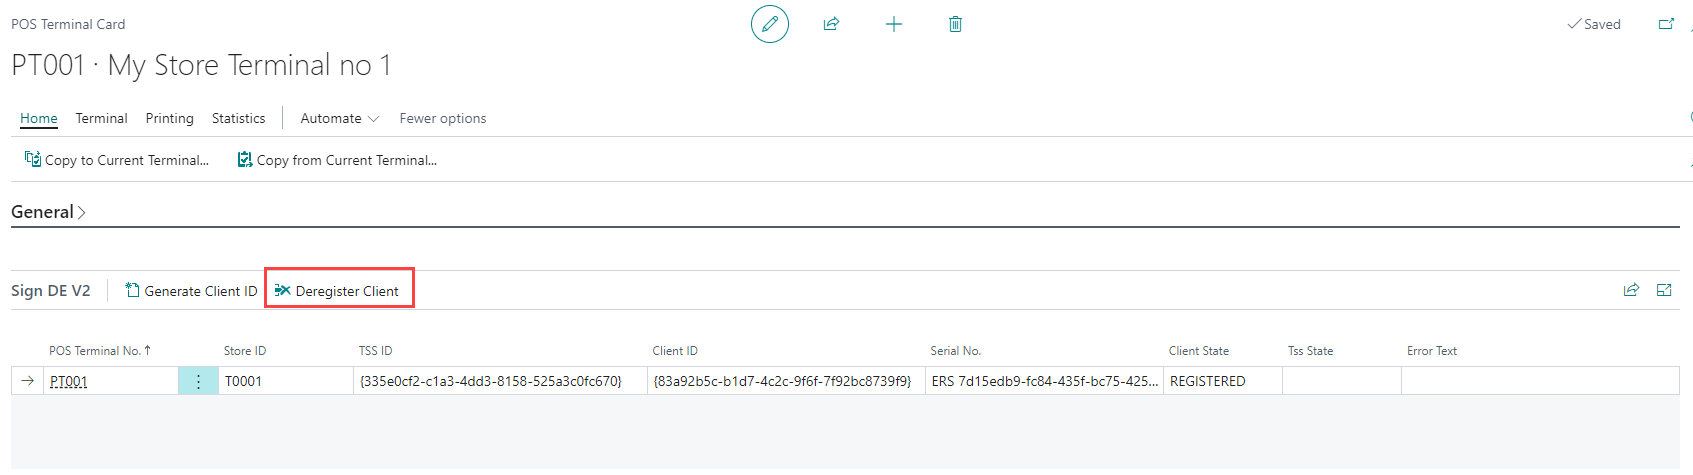Click the pencil edit icon
The image size is (1693, 475).
pyautogui.click(x=770, y=24)
